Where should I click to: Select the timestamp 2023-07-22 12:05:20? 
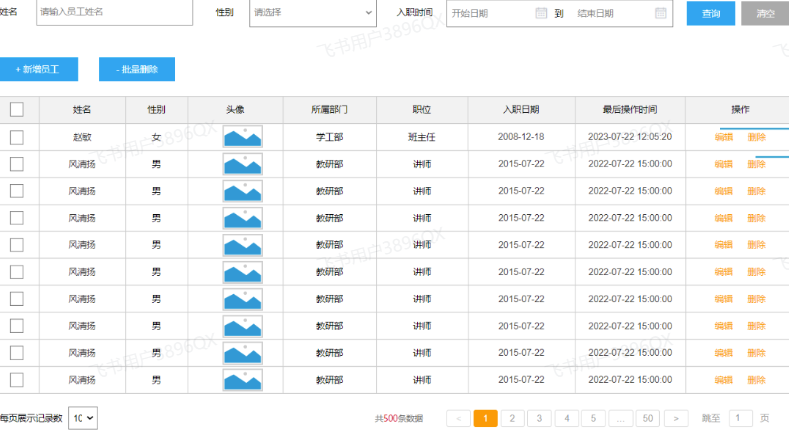(x=630, y=137)
